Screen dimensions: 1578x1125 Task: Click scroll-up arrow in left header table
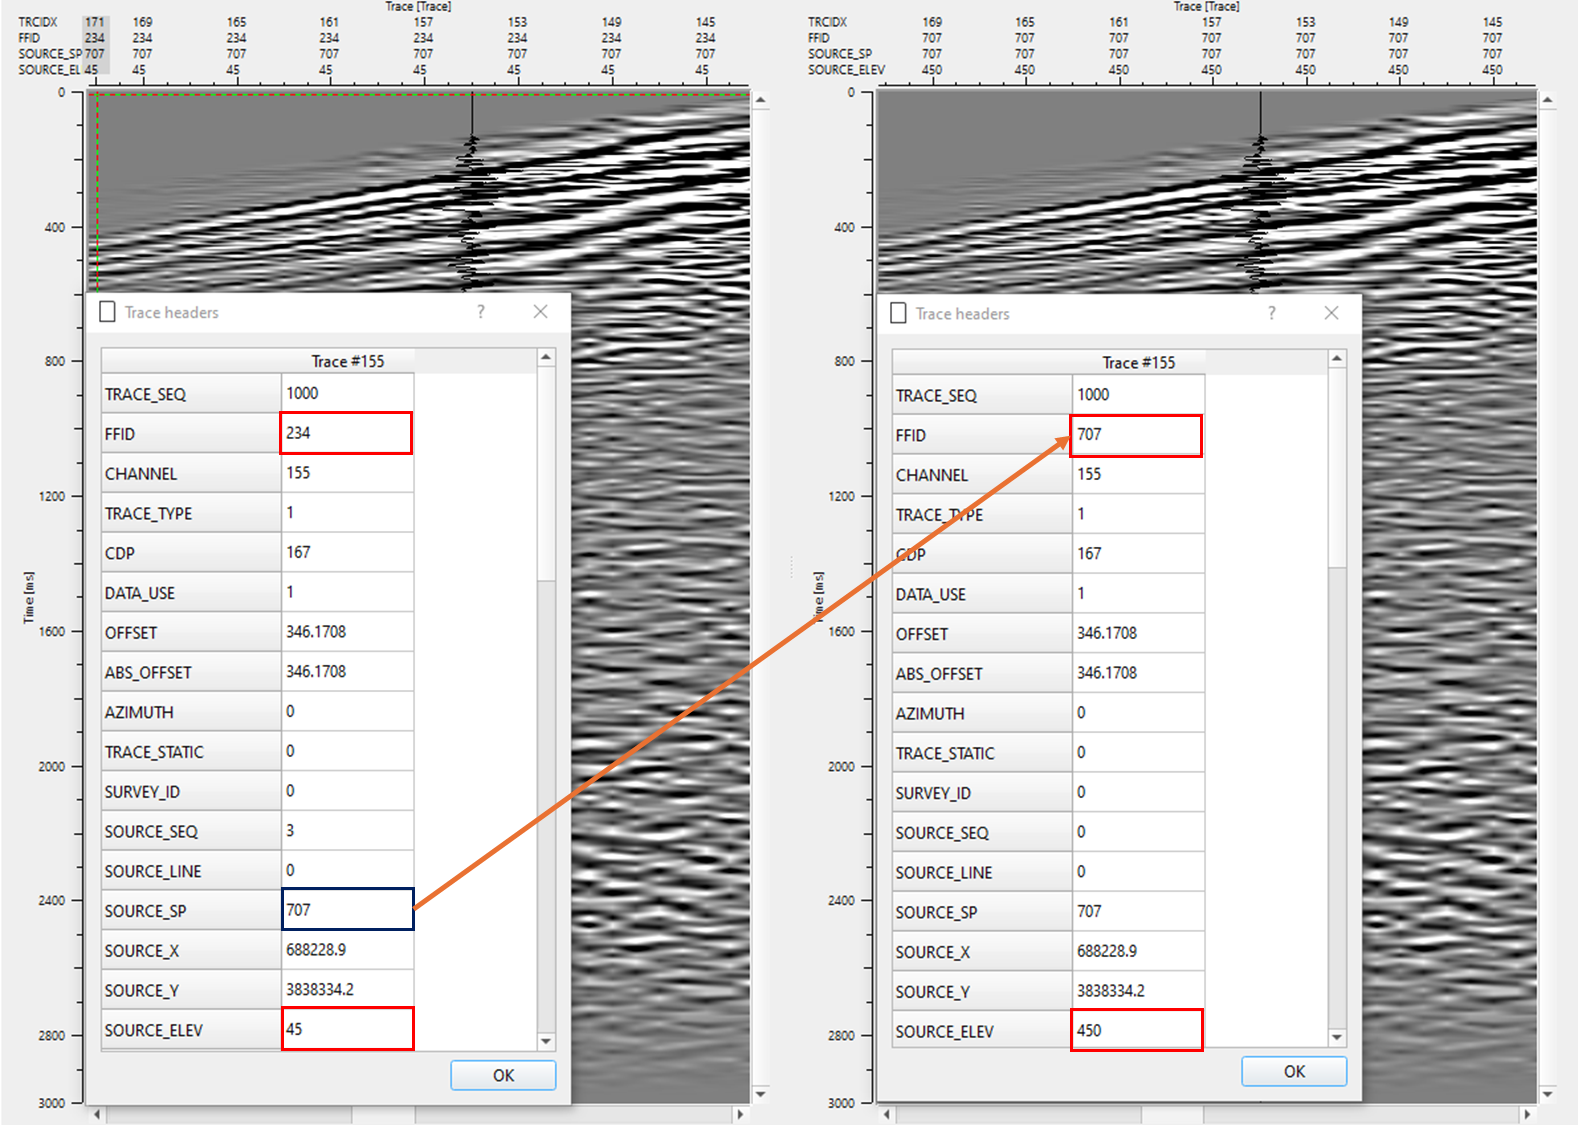(x=546, y=357)
